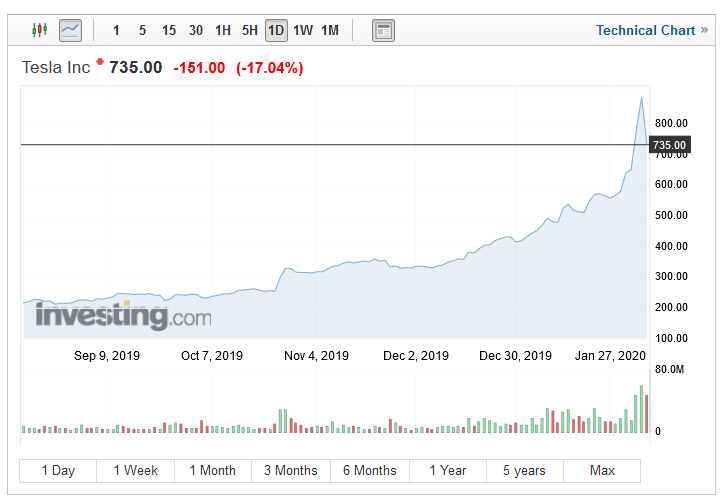Click the -151.00 change value
727x504 pixels.
[199, 68]
